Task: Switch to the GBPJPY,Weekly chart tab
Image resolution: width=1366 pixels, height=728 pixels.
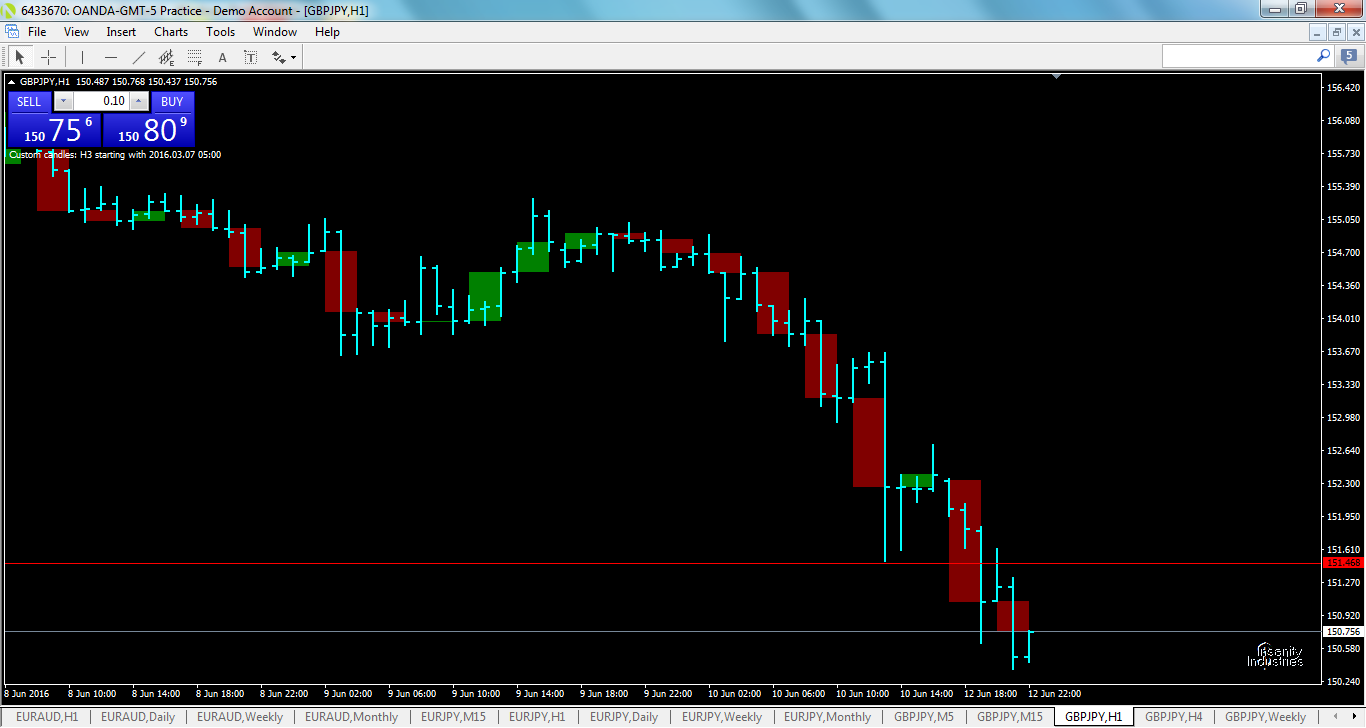Action: tap(1265, 717)
